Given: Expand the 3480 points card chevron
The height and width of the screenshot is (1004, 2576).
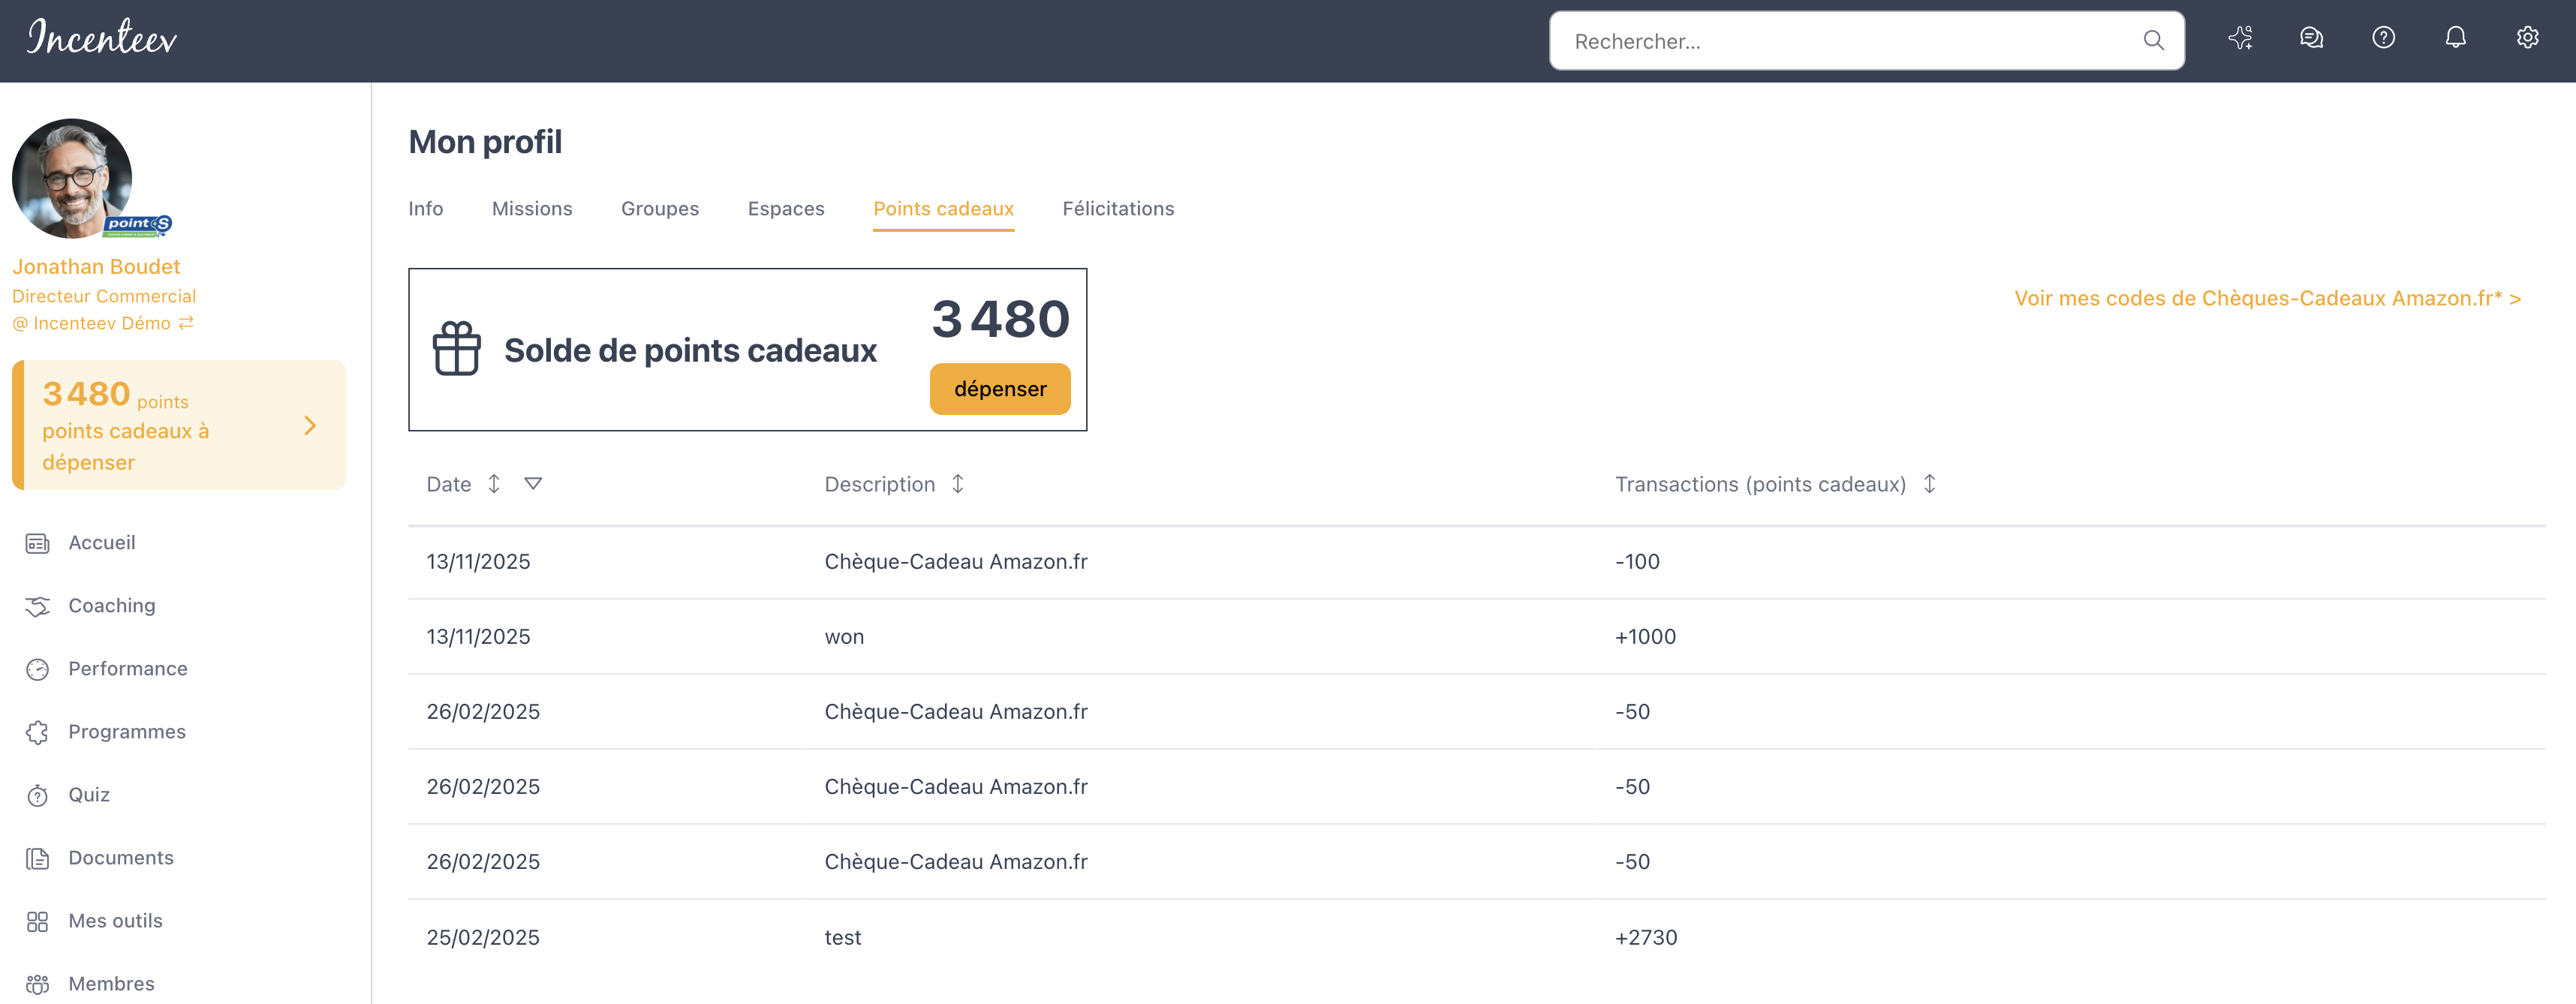Looking at the screenshot, I should (310, 426).
